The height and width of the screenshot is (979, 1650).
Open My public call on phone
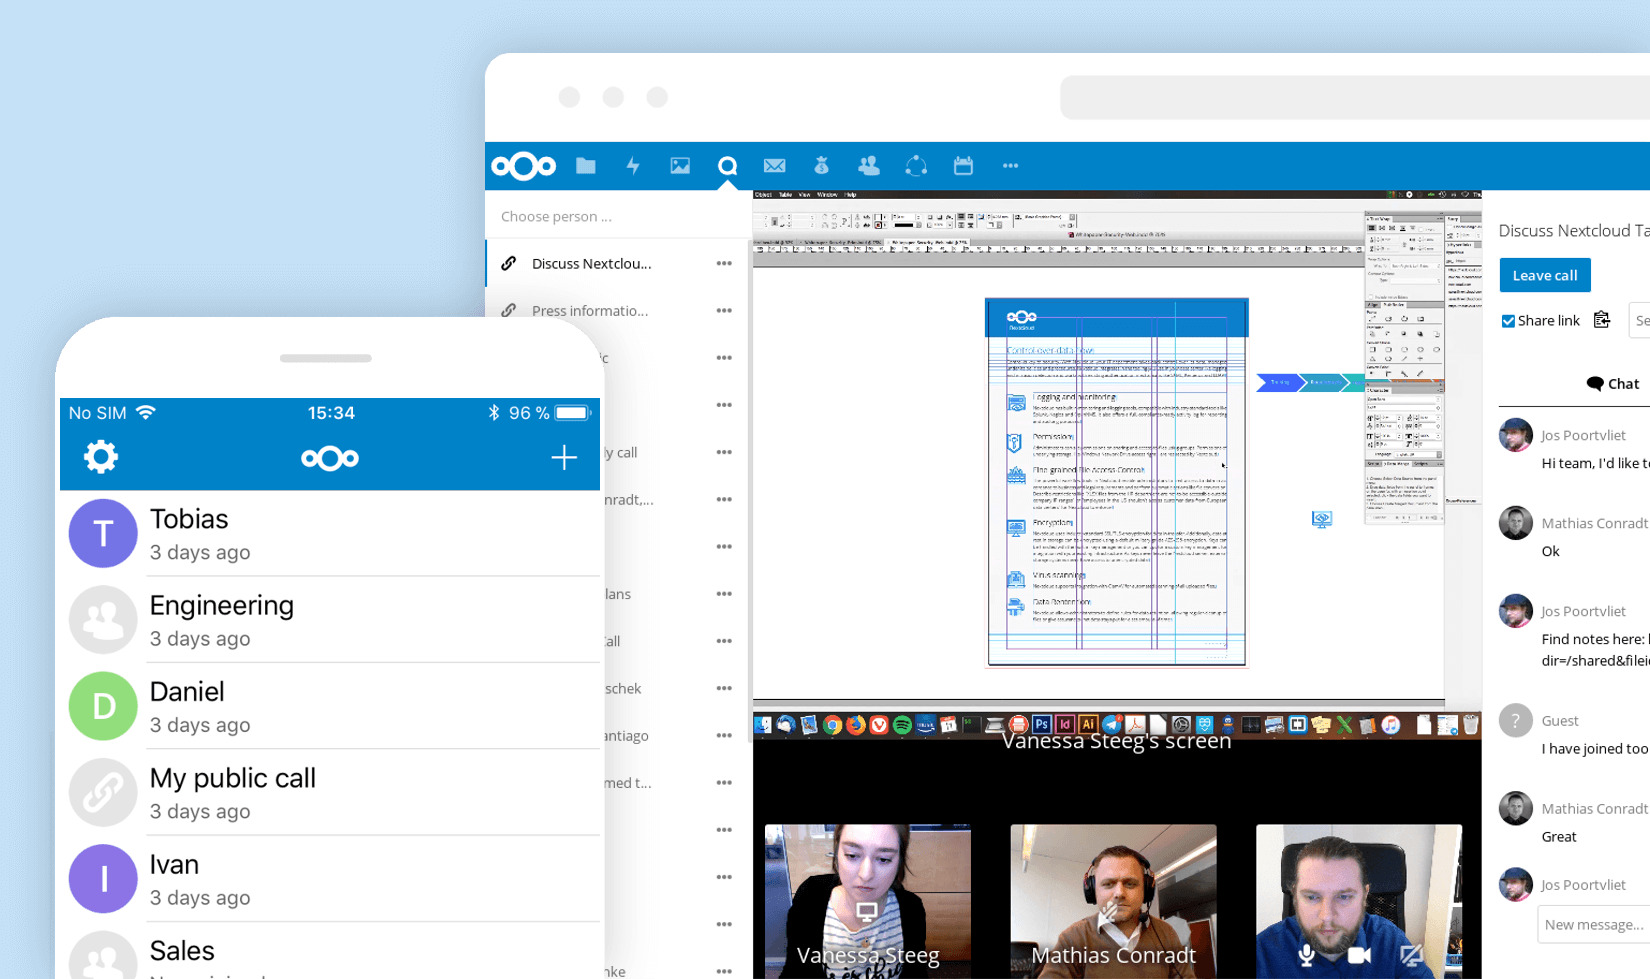pos(330,792)
